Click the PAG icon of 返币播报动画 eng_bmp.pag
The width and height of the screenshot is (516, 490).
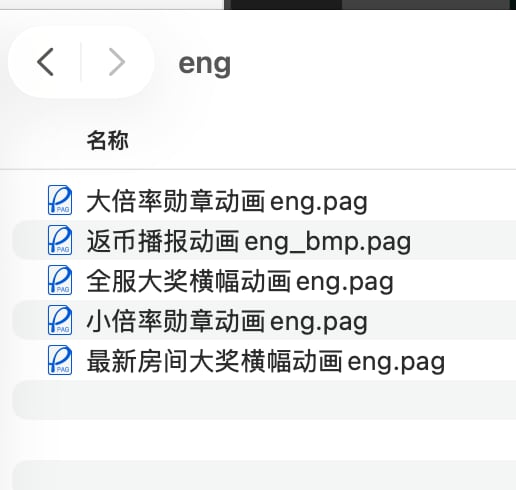tap(60, 240)
